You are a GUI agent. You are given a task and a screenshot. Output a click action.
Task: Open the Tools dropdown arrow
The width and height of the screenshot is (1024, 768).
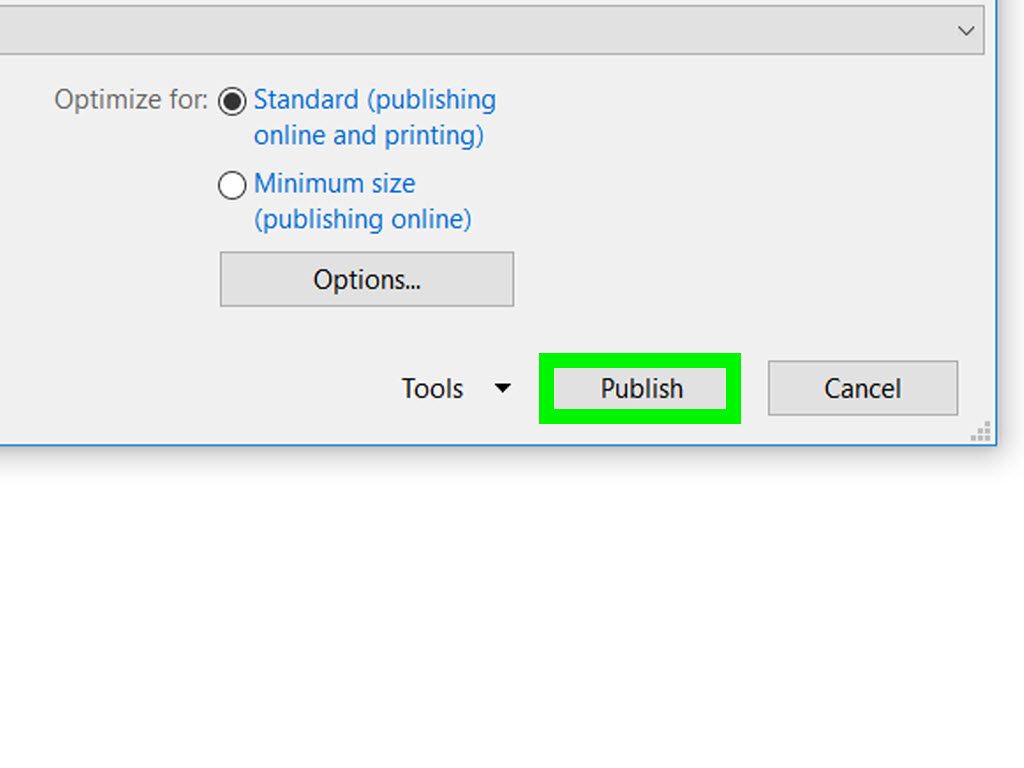pos(503,389)
